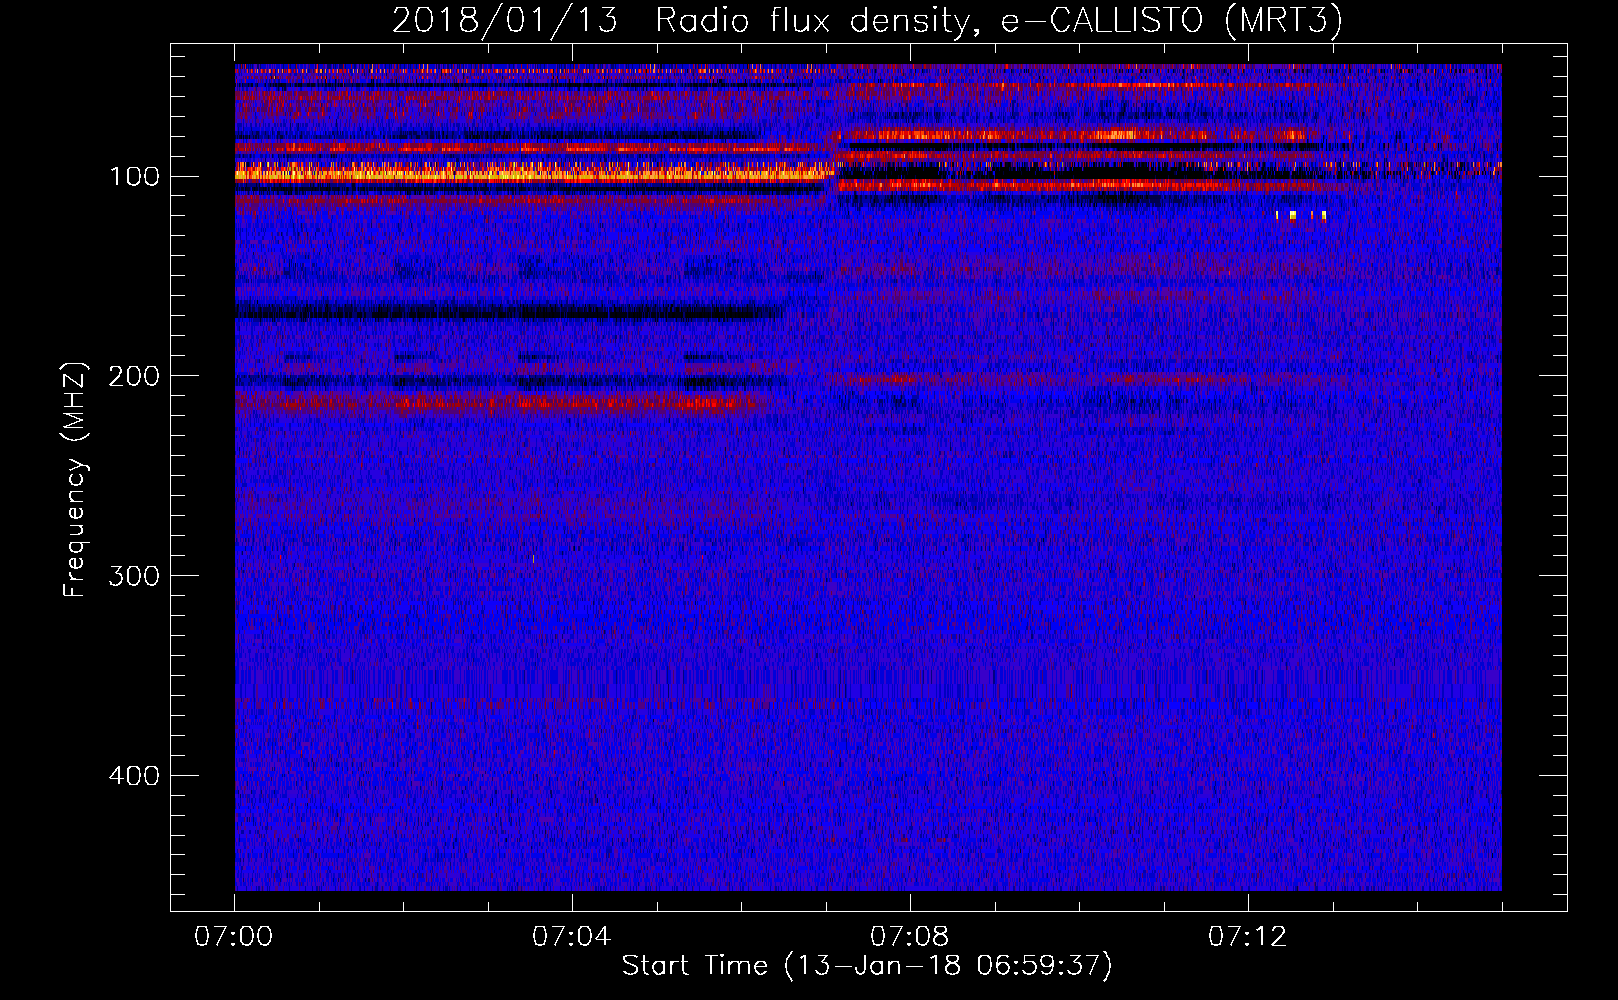Click the 300 frequency tick label
This screenshot has width=1618, height=1000.
coord(134,576)
